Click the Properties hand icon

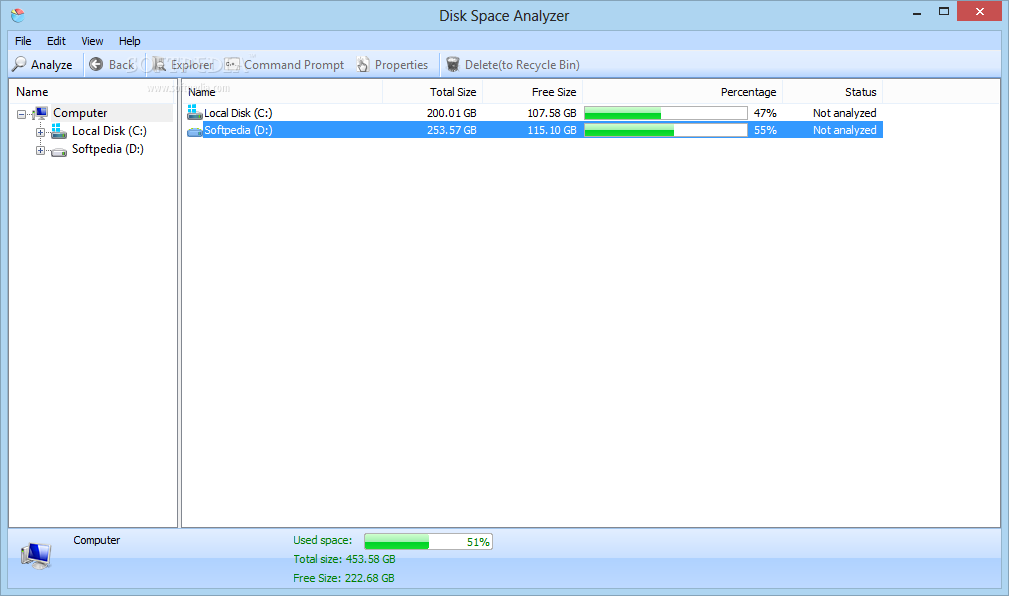364,64
